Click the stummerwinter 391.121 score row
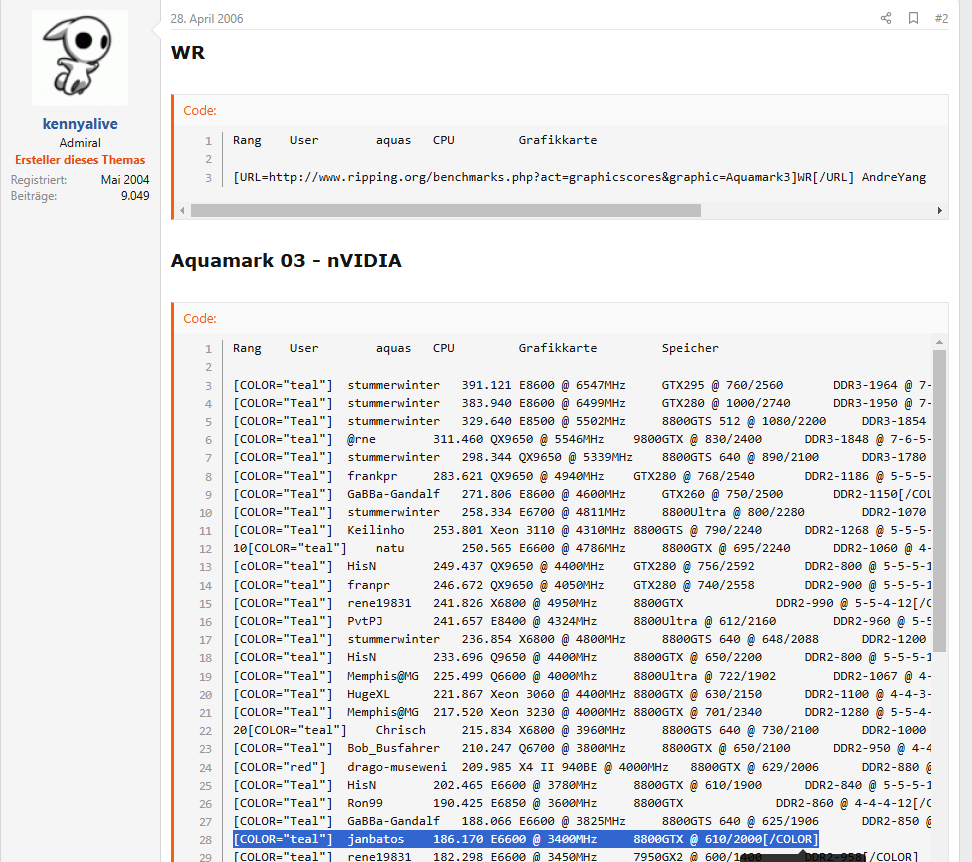This screenshot has height=862, width=972. click(582, 385)
